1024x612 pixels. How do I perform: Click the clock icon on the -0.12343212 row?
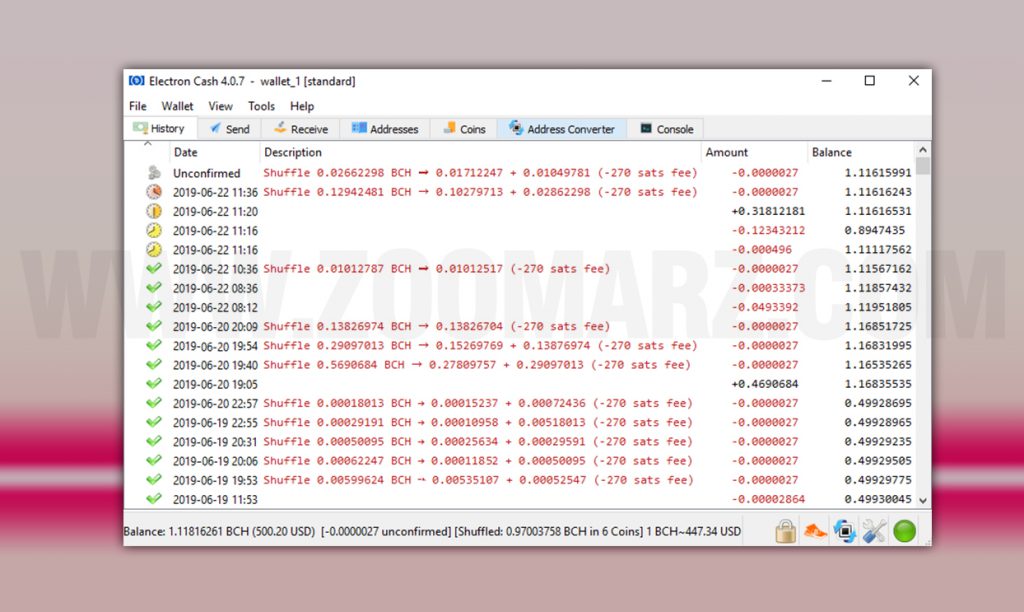point(154,230)
